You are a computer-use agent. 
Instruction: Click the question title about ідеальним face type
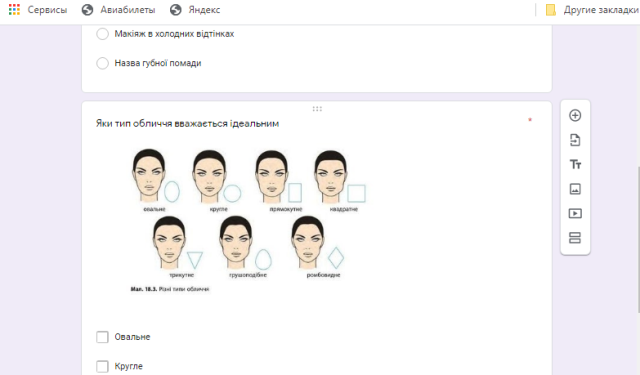coord(187,124)
